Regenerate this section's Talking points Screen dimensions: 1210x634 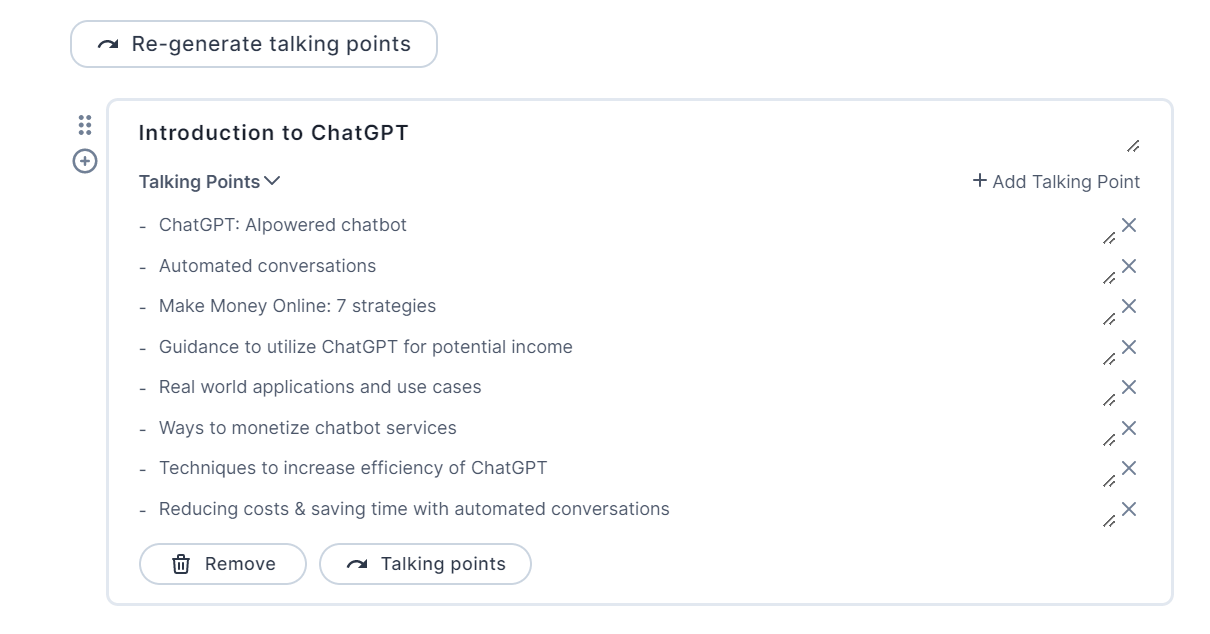(425, 564)
